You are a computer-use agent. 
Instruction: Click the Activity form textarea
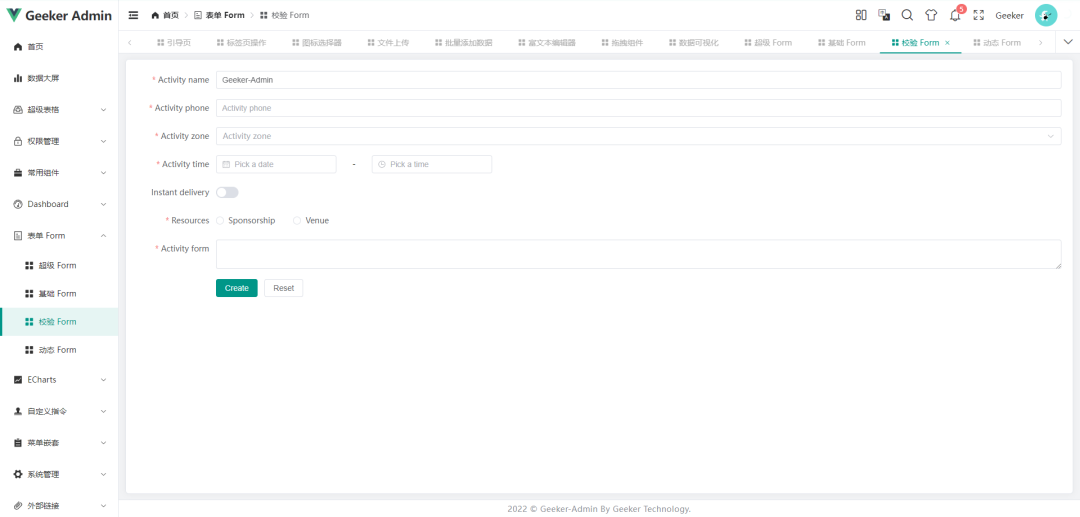[638, 254]
